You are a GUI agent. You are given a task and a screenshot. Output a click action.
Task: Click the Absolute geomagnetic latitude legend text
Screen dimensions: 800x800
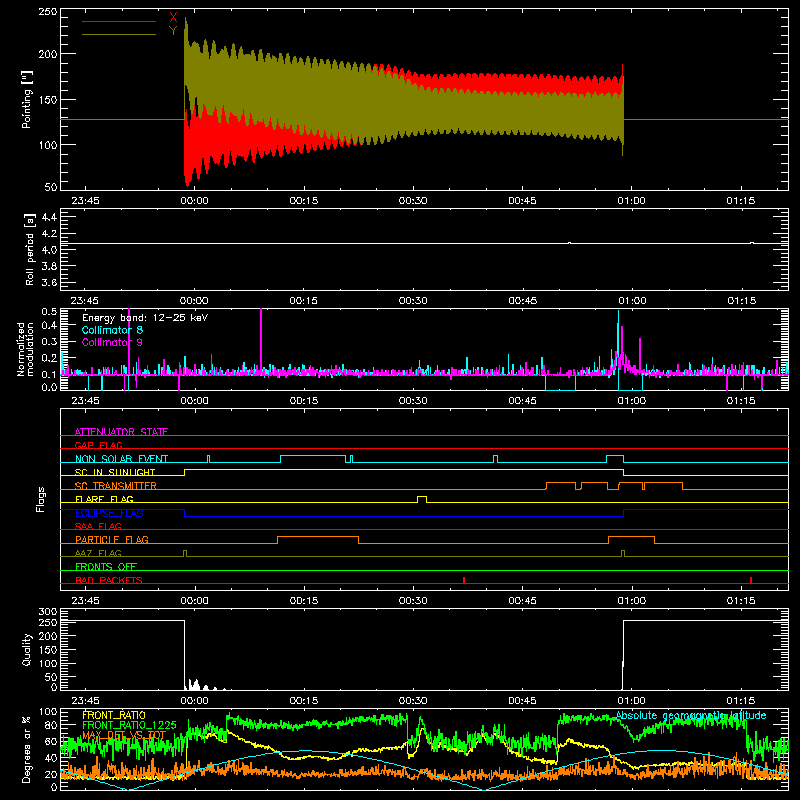click(x=691, y=715)
